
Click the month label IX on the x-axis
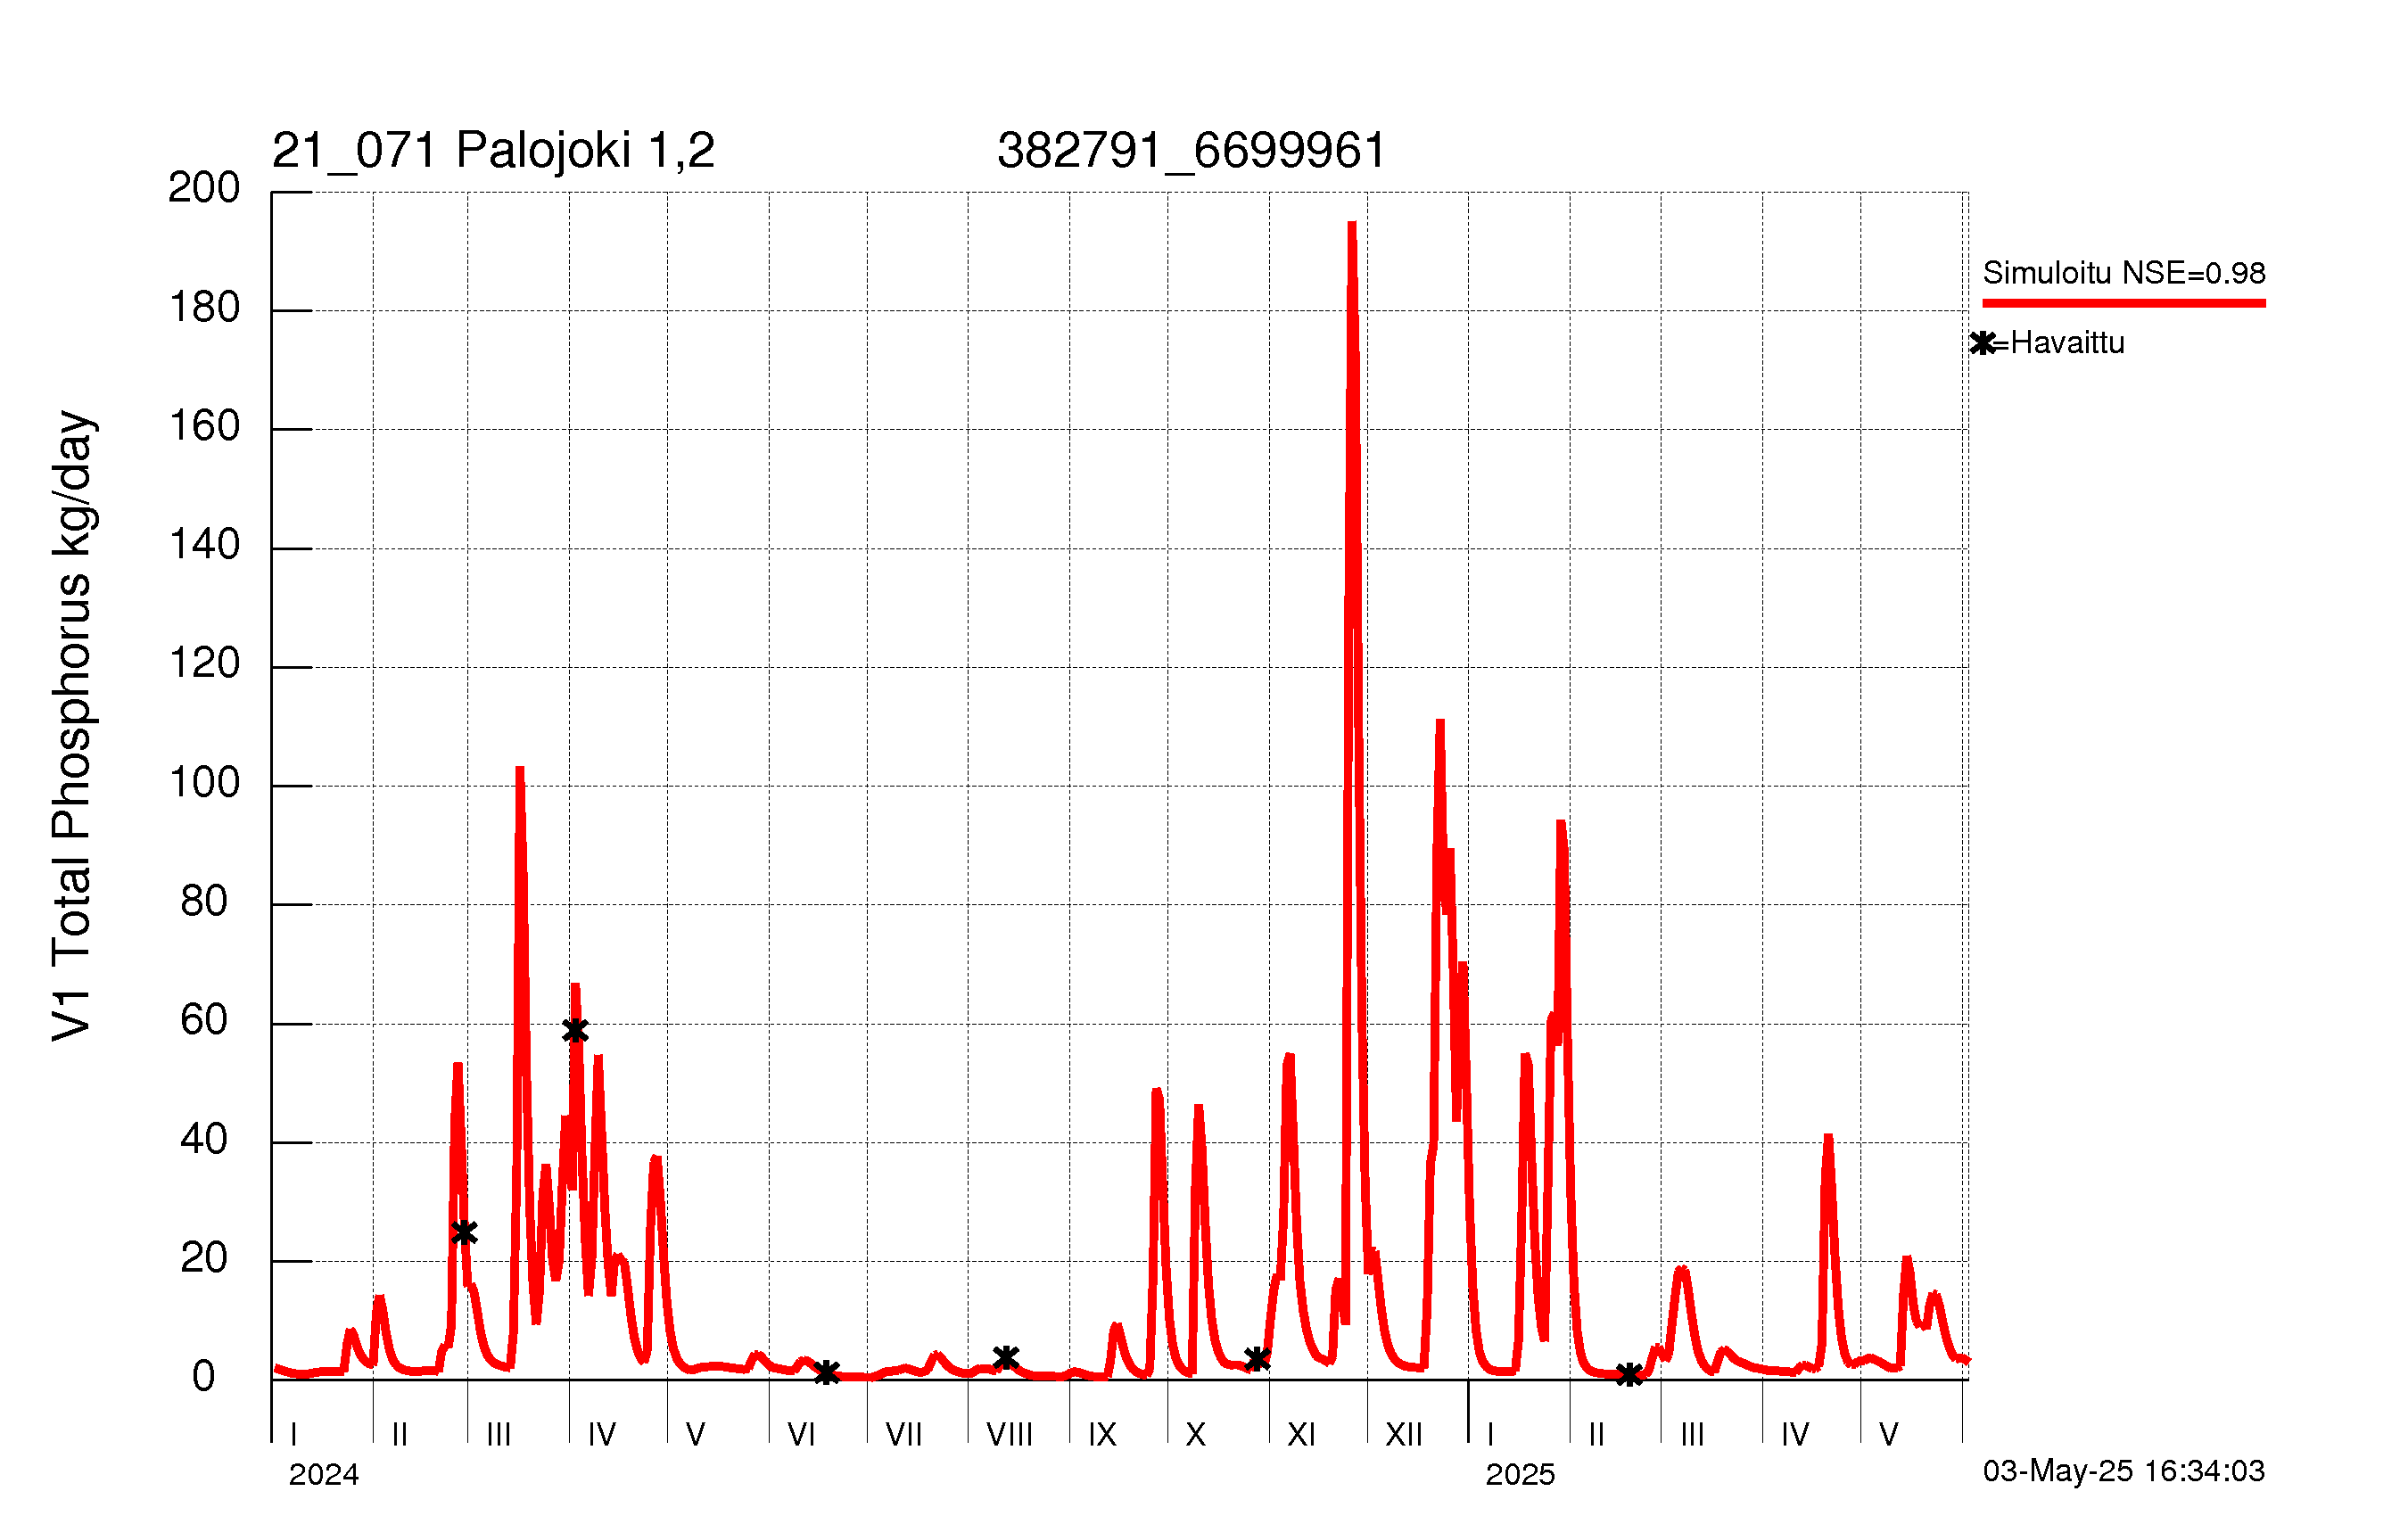coord(1102,1435)
